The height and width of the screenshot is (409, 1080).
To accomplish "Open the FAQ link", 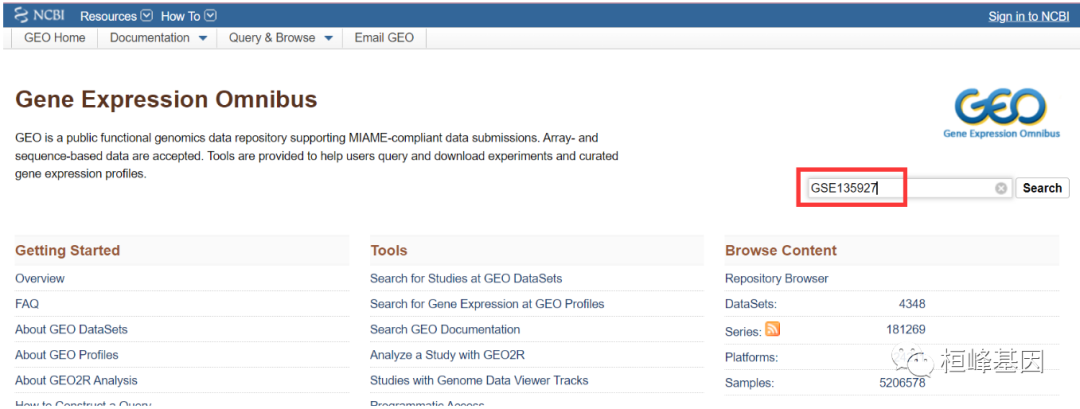I will 27,304.
